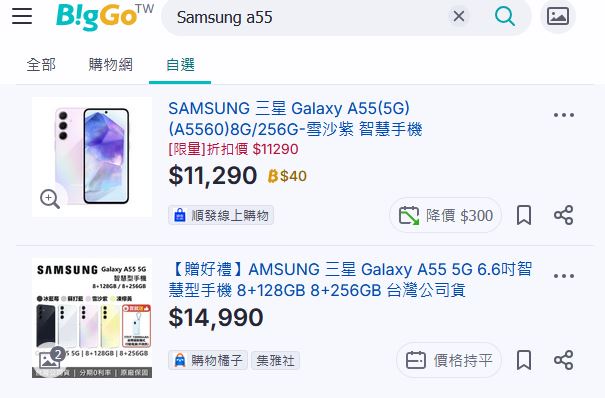This screenshot has width=605, height=398.
Task: Open the SAMSUNG Galaxy A55(5G) 雪沙紫 product link
Action: [x=295, y=119]
